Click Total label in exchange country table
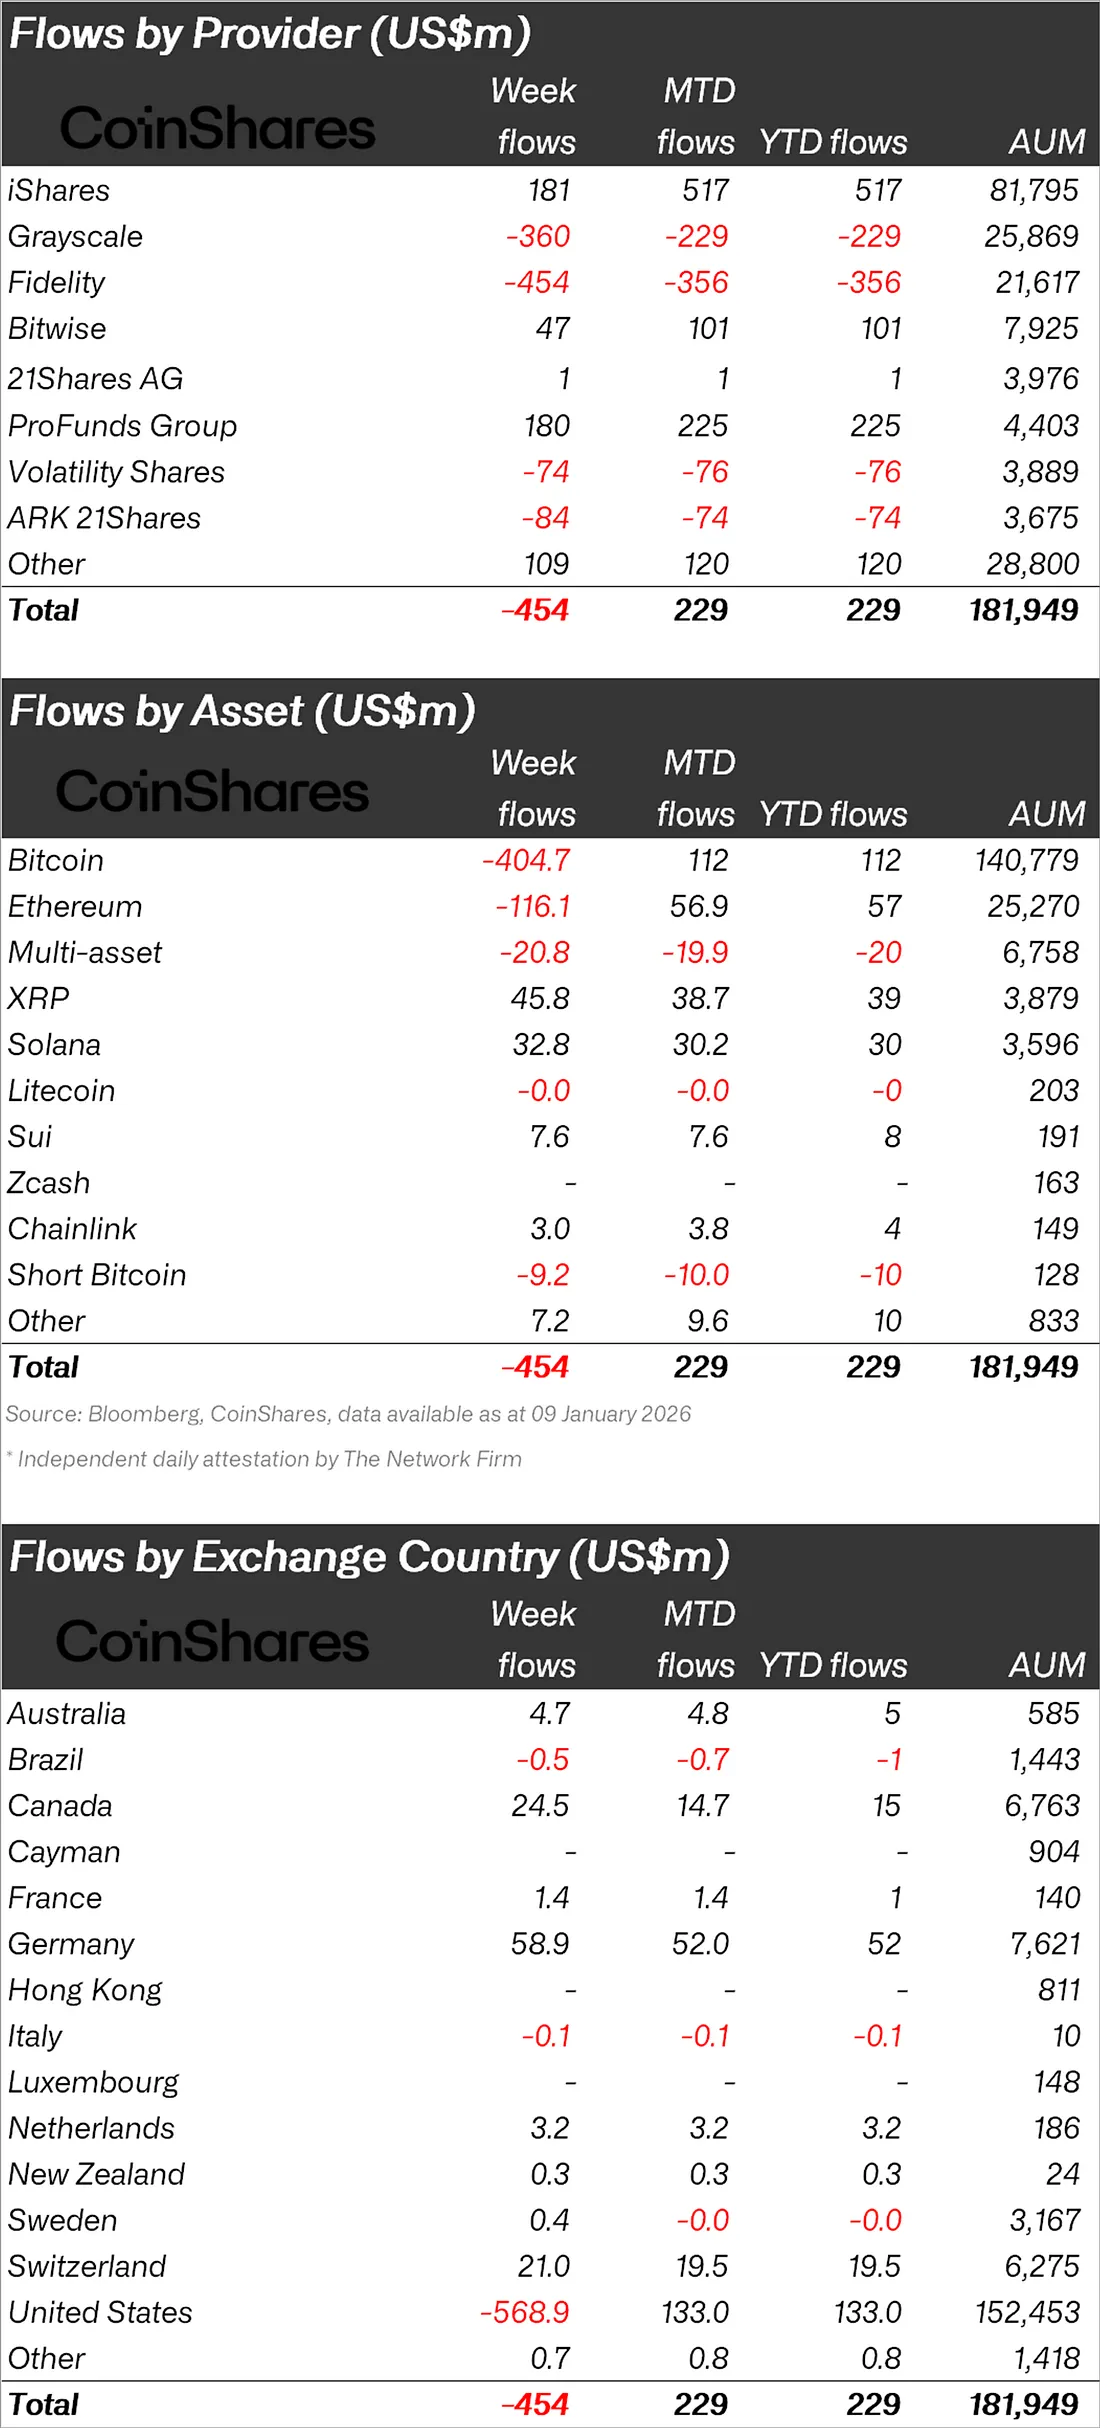Viewport: 1100px width, 2428px height. pyautogui.click(x=43, y=2404)
